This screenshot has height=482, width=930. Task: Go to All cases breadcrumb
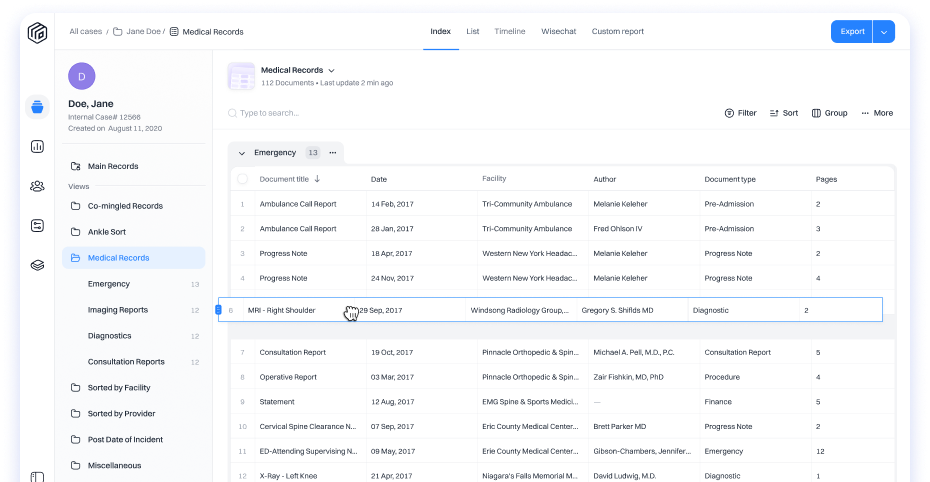(85, 31)
